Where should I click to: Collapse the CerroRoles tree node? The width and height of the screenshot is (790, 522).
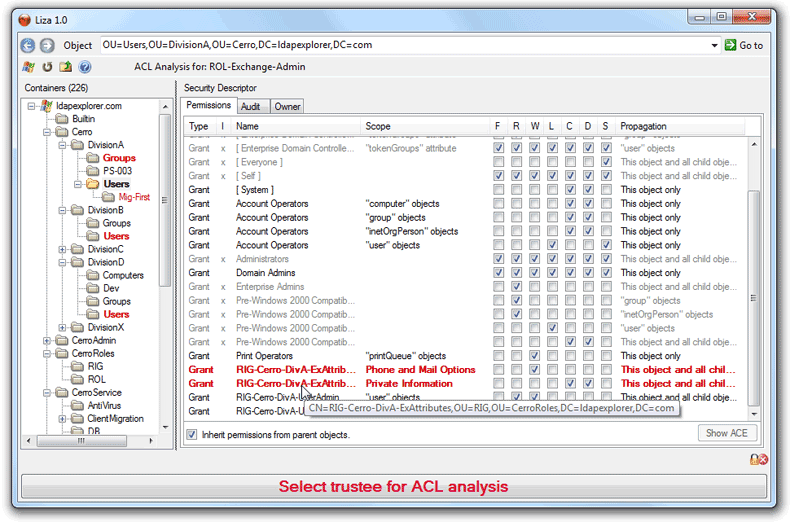pyautogui.click(x=47, y=354)
